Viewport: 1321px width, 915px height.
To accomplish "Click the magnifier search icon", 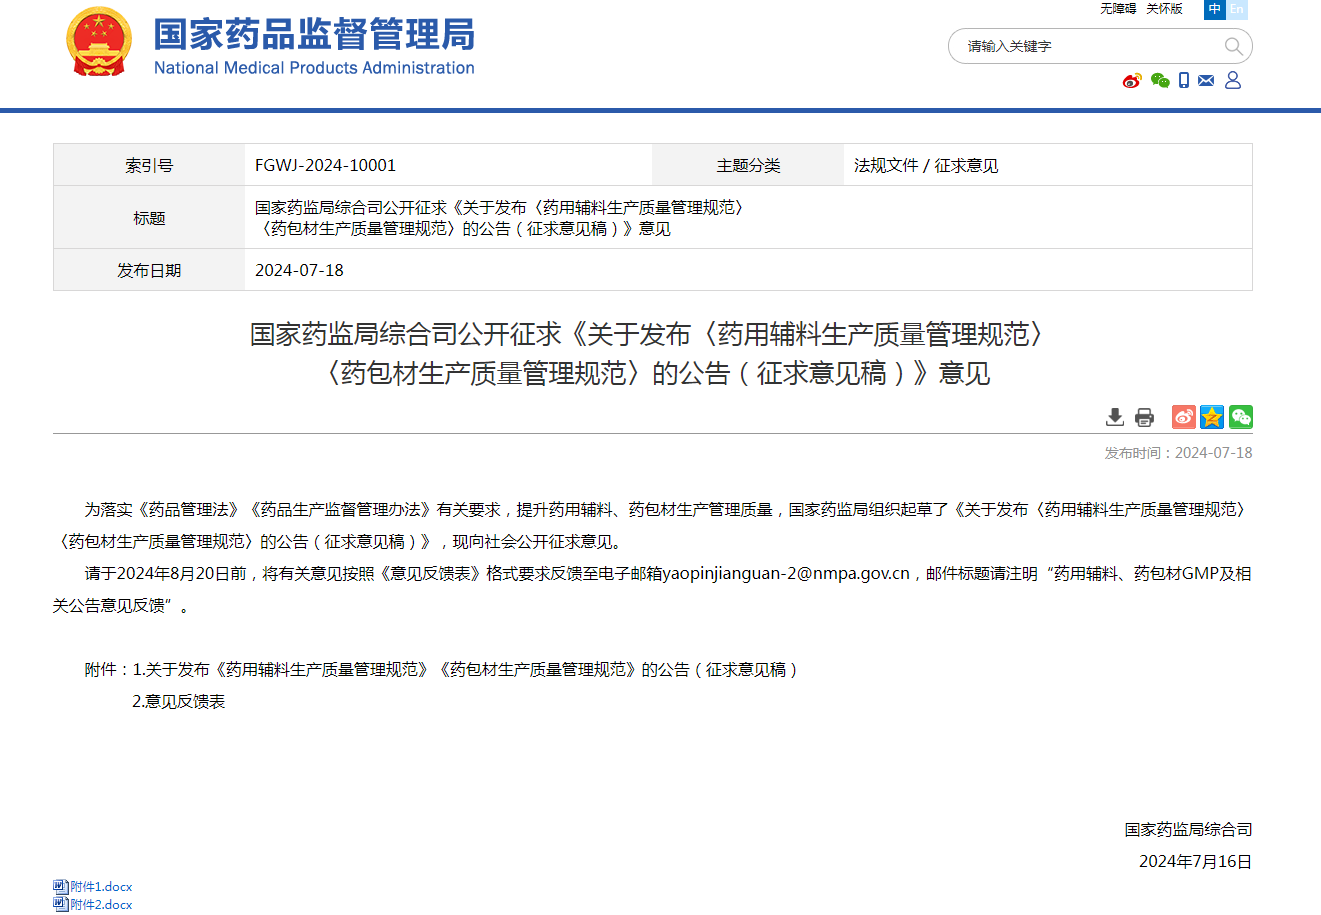I will coord(1233,46).
